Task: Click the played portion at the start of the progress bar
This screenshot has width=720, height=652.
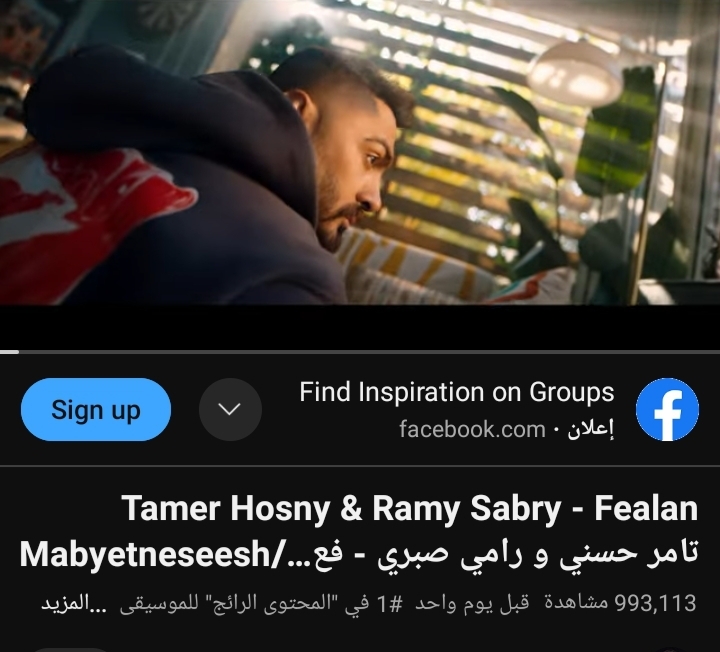Action: click(9, 352)
